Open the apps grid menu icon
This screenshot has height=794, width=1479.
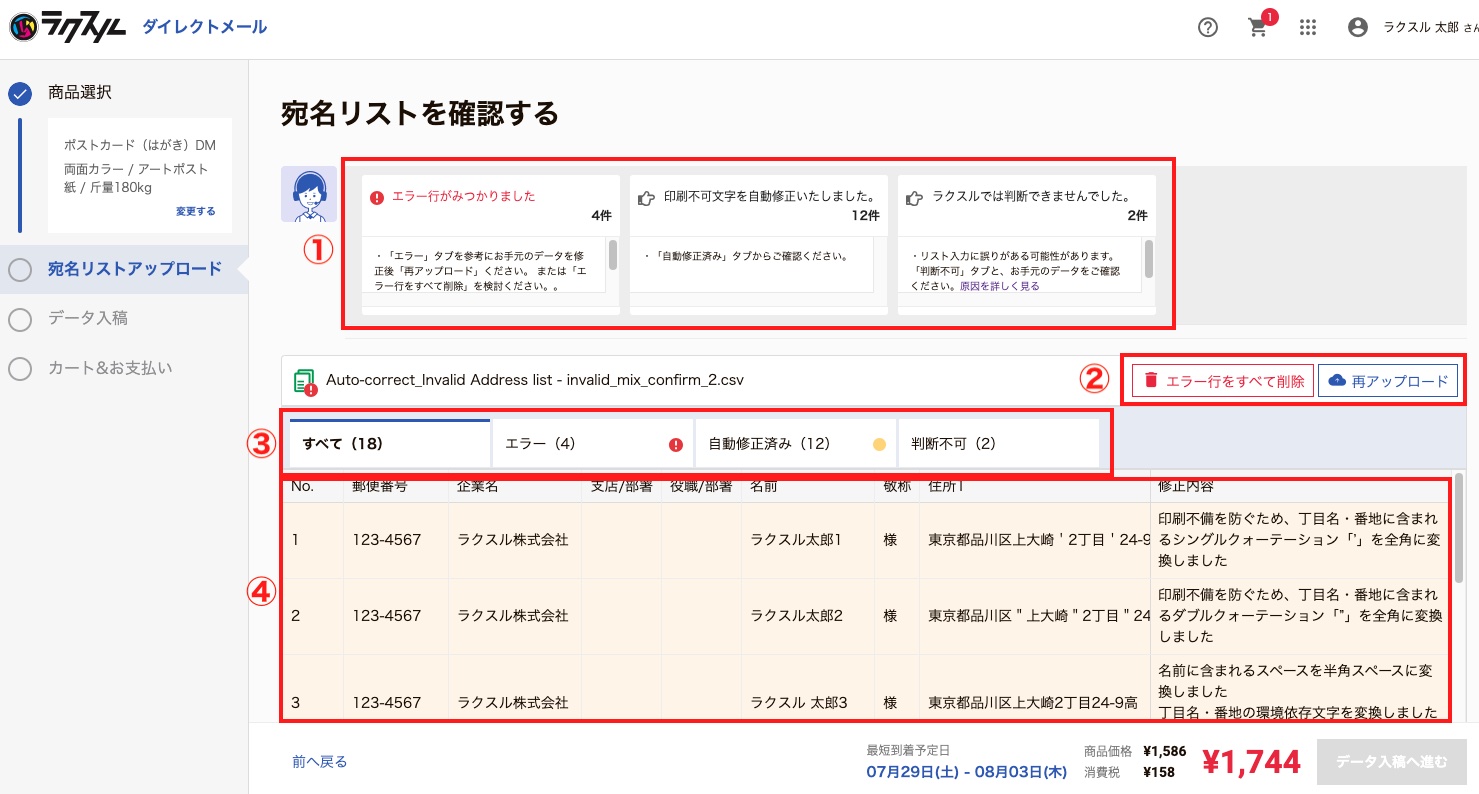pyautogui.click(x=1307, y=28)
